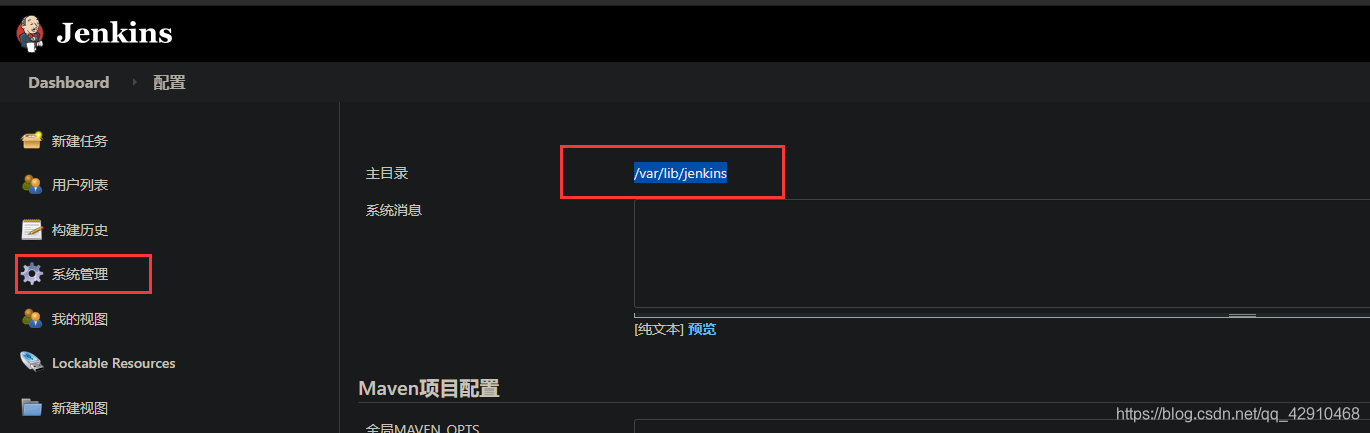Open the 我的视图 sidebar link

point(80,319)
